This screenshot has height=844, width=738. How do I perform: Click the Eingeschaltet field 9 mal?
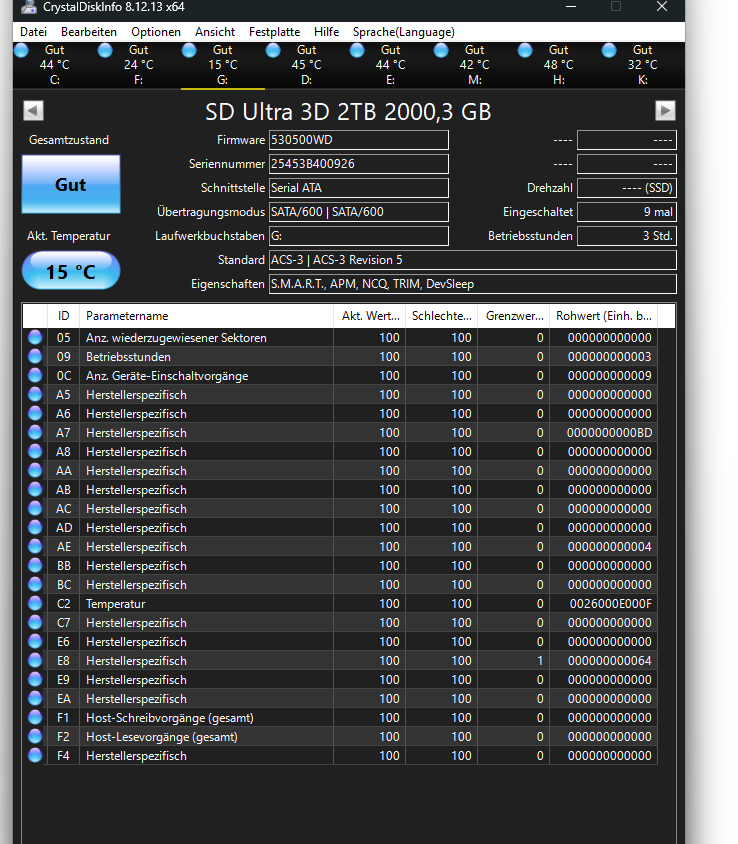627,212
